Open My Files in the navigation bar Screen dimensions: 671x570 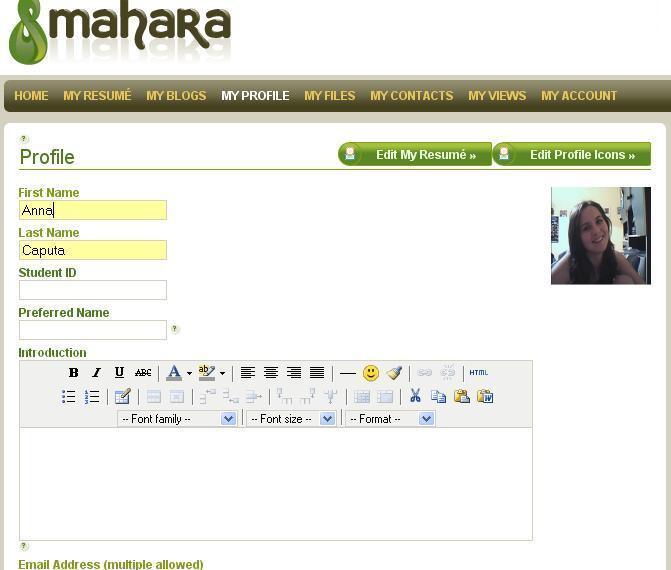click(x=330, y=96)
